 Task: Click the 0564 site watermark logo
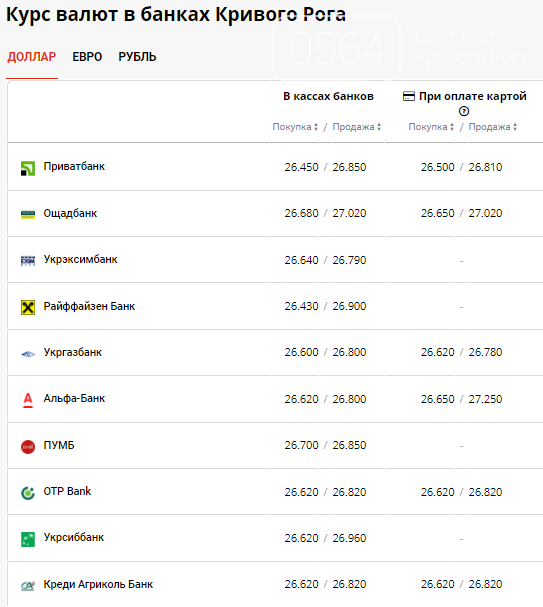[337, 48]
